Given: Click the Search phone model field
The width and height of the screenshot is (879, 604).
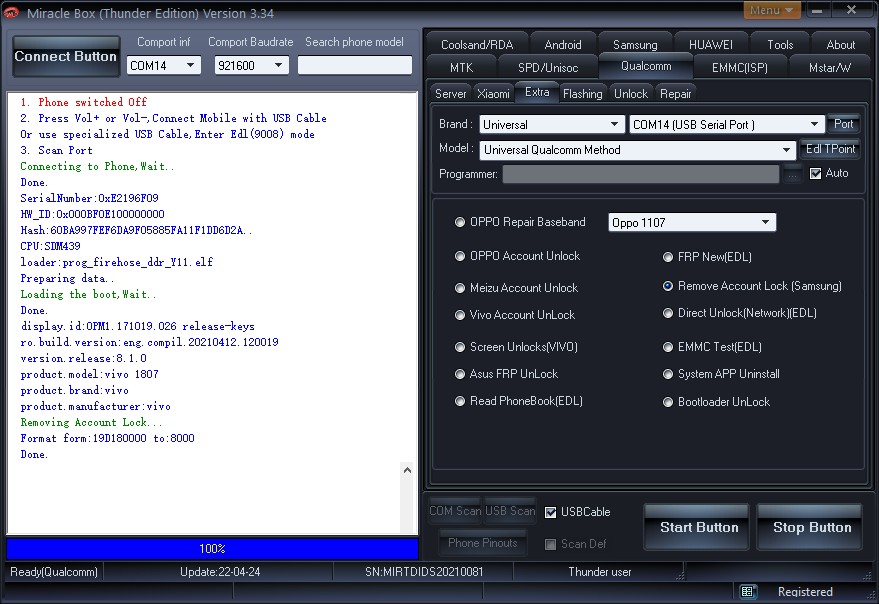Looking at the screenshot, I should tap(354, 65).
